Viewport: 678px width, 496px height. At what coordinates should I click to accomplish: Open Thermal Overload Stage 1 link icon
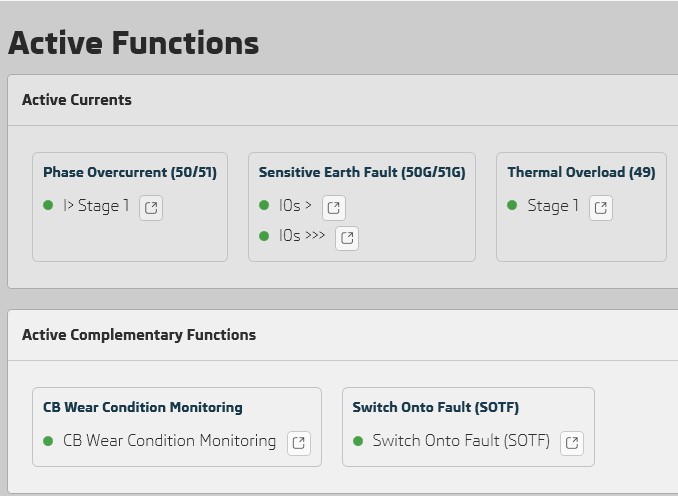(x=601, y=208)
